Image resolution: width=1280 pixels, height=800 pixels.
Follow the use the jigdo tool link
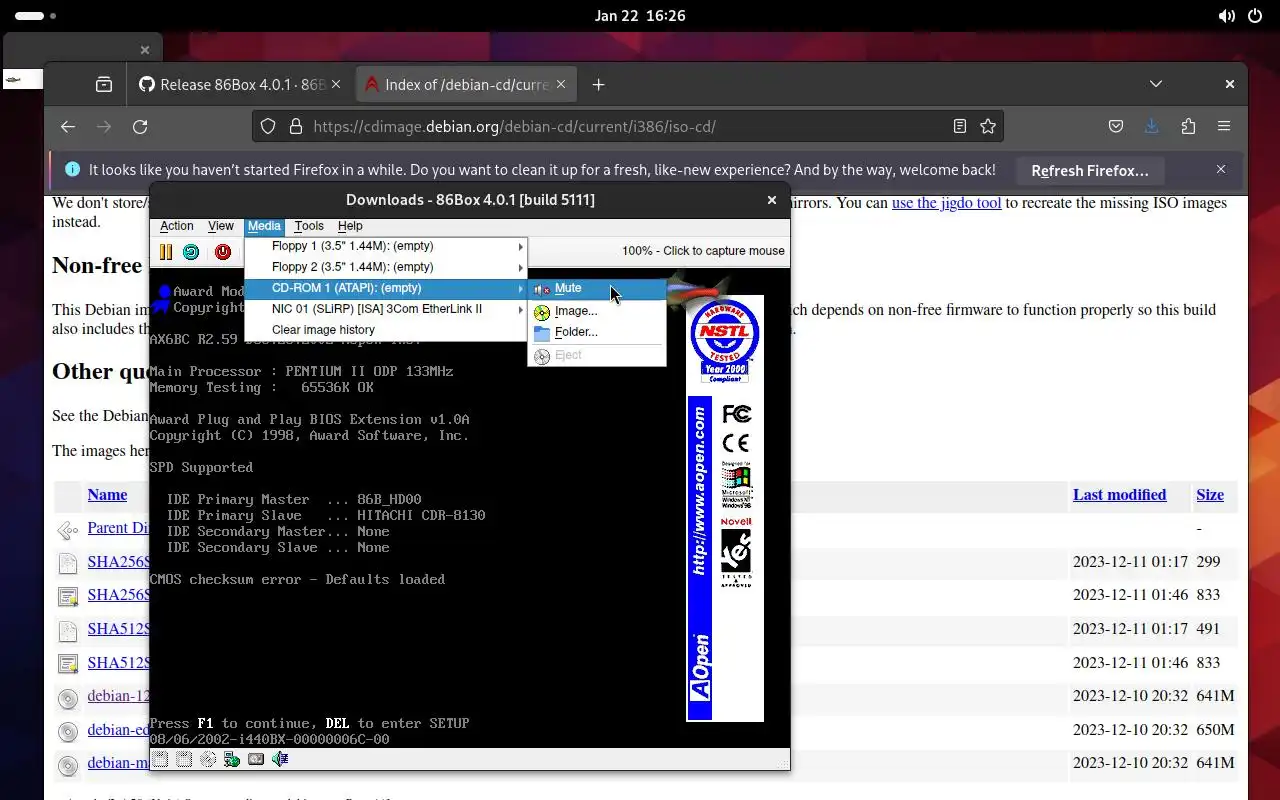coord(946,202)
